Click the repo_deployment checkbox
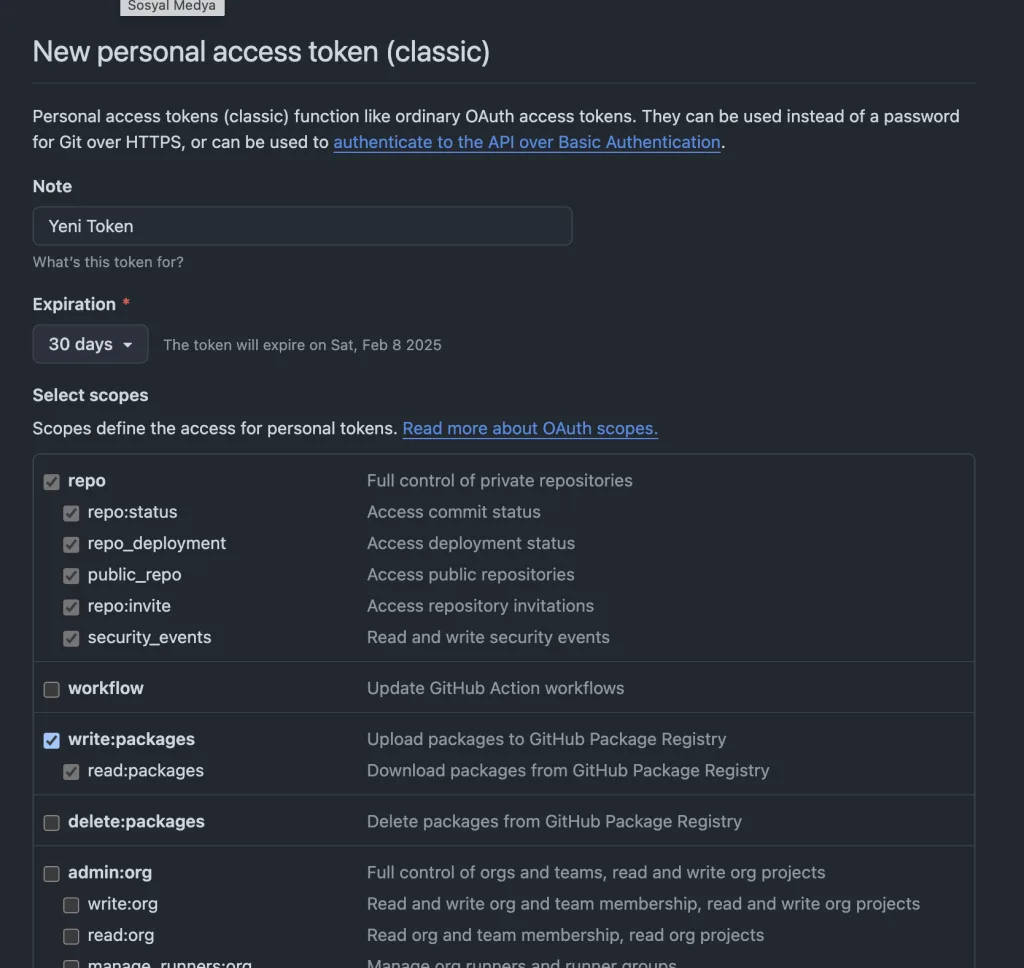 71,545
